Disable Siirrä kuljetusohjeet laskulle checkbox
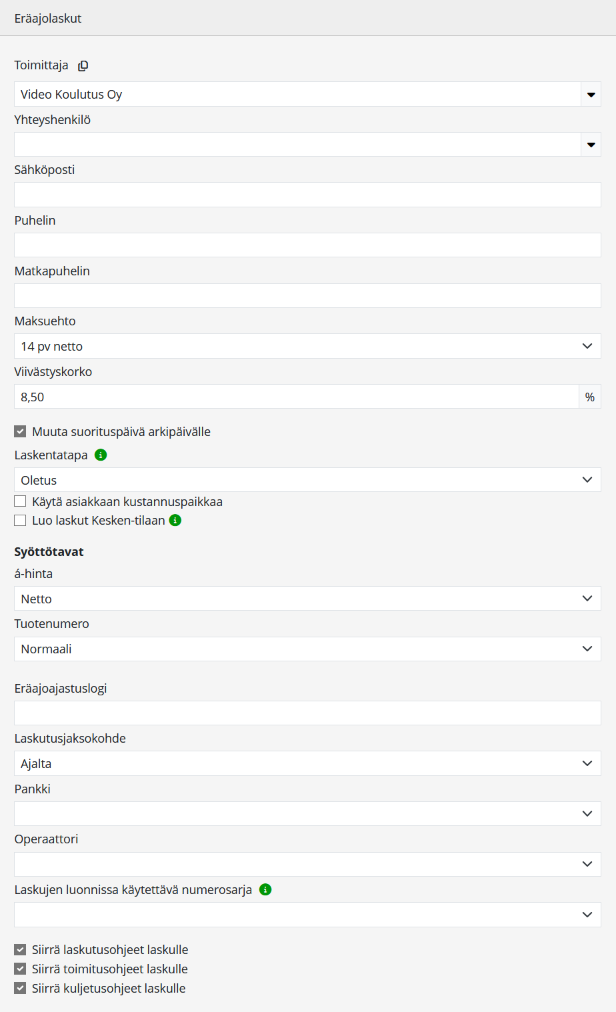 (21, 988)
